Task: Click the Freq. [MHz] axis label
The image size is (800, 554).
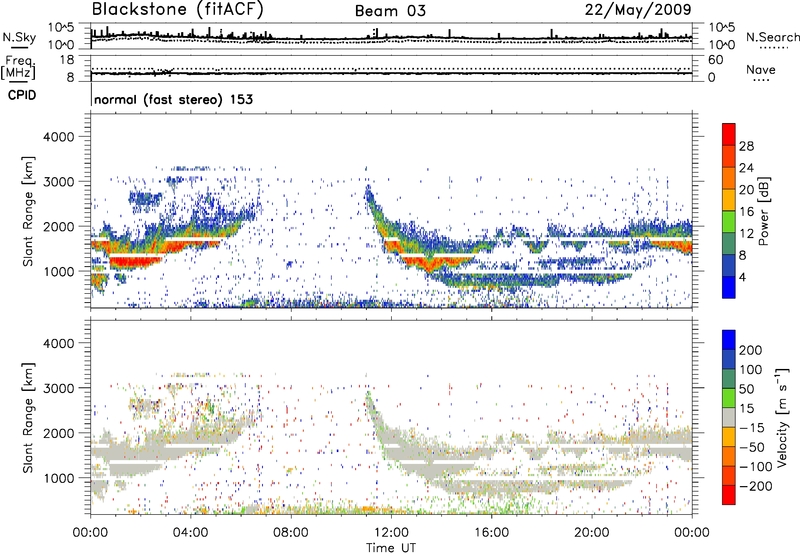Action: (x=18, y=69)
